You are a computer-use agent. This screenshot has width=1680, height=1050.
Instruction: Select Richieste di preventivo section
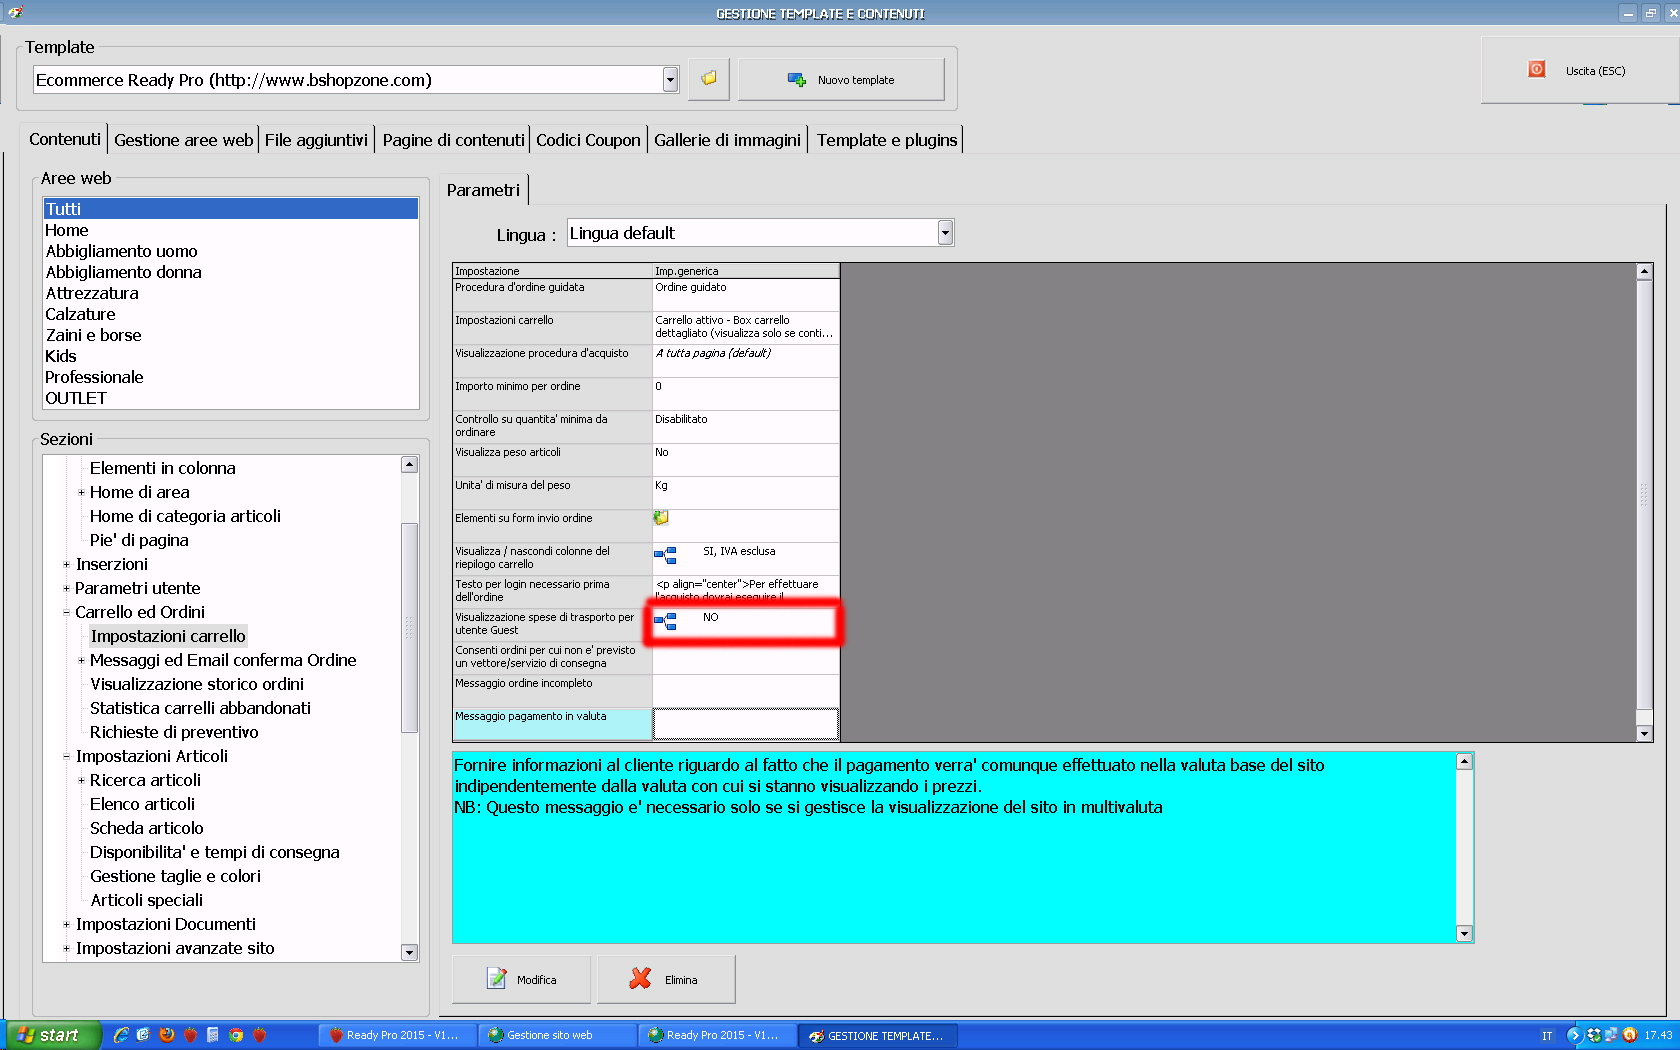click(174, 732)
